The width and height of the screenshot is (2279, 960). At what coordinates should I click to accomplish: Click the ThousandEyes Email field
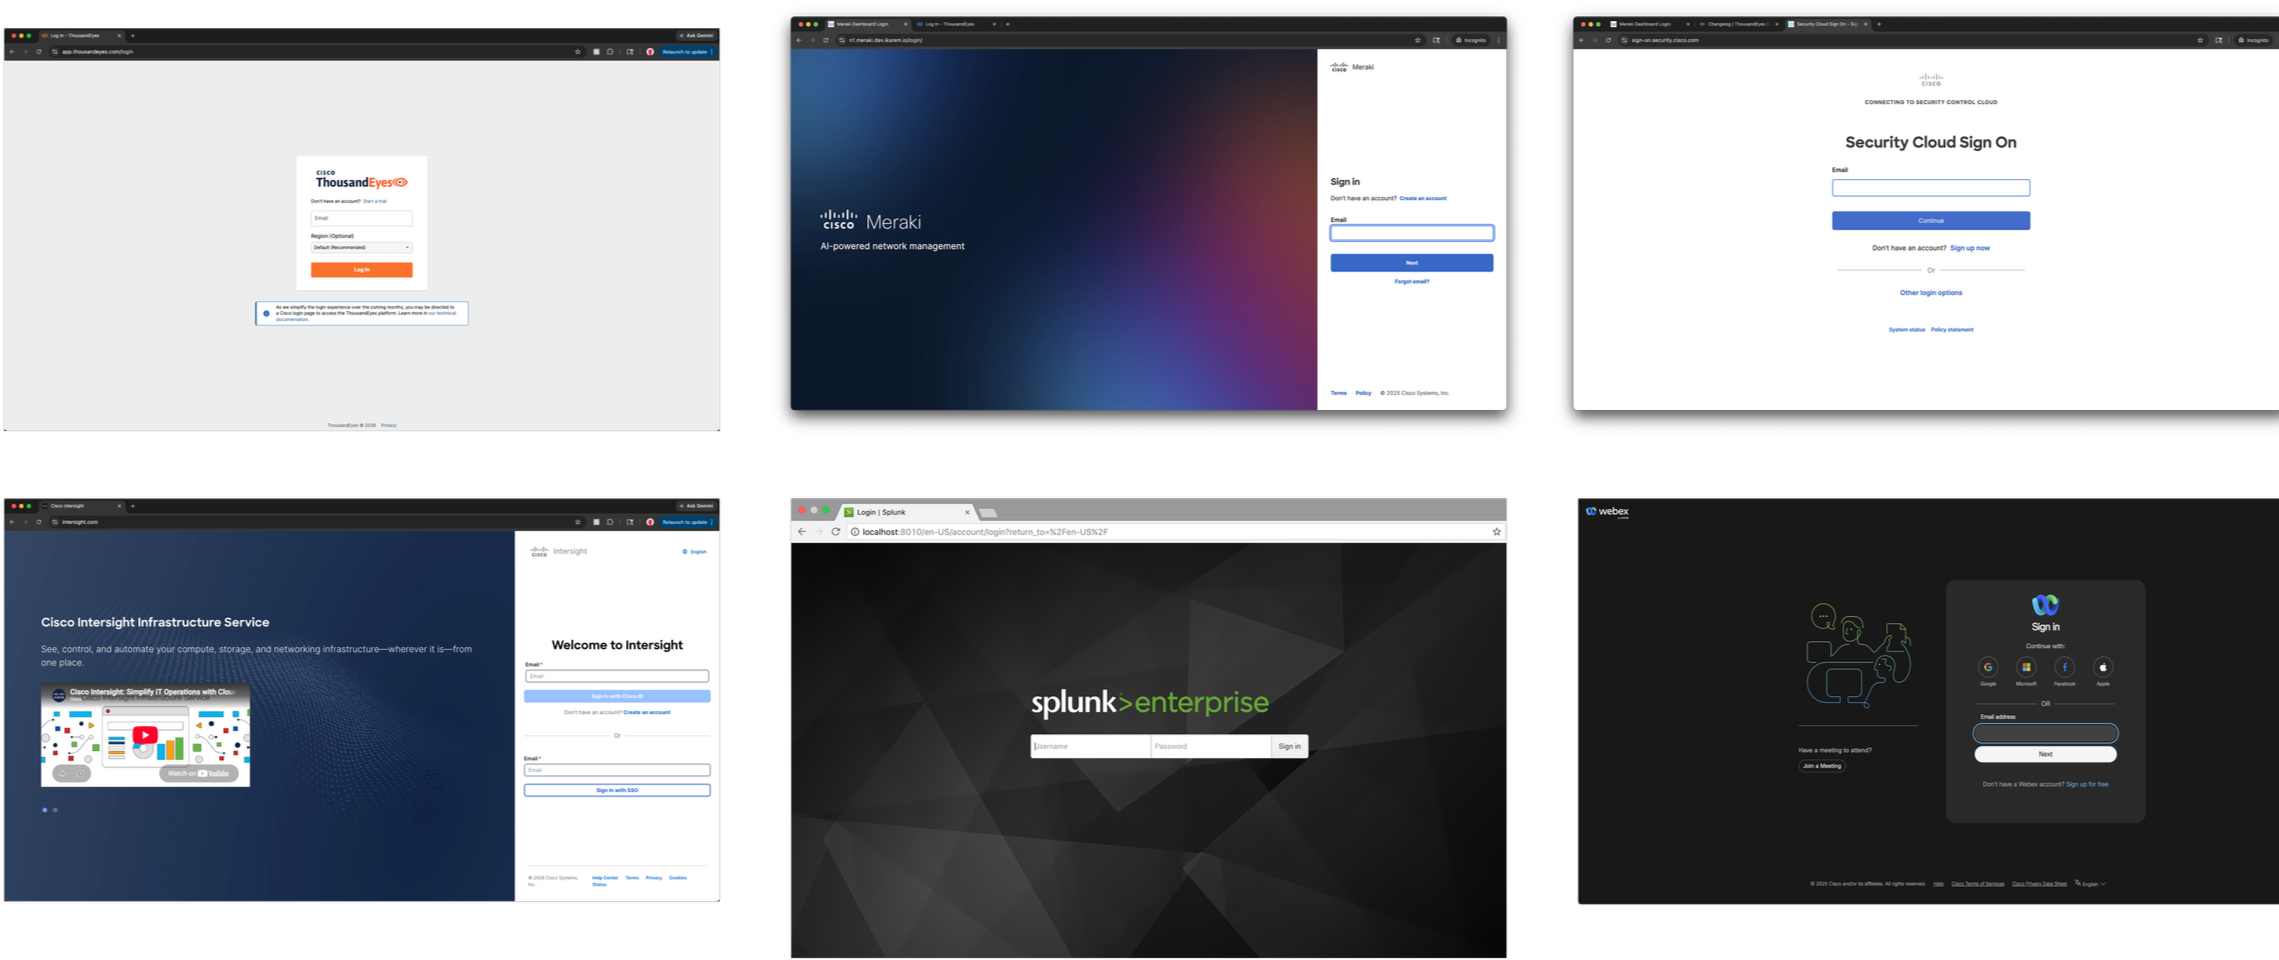point(361,218)
